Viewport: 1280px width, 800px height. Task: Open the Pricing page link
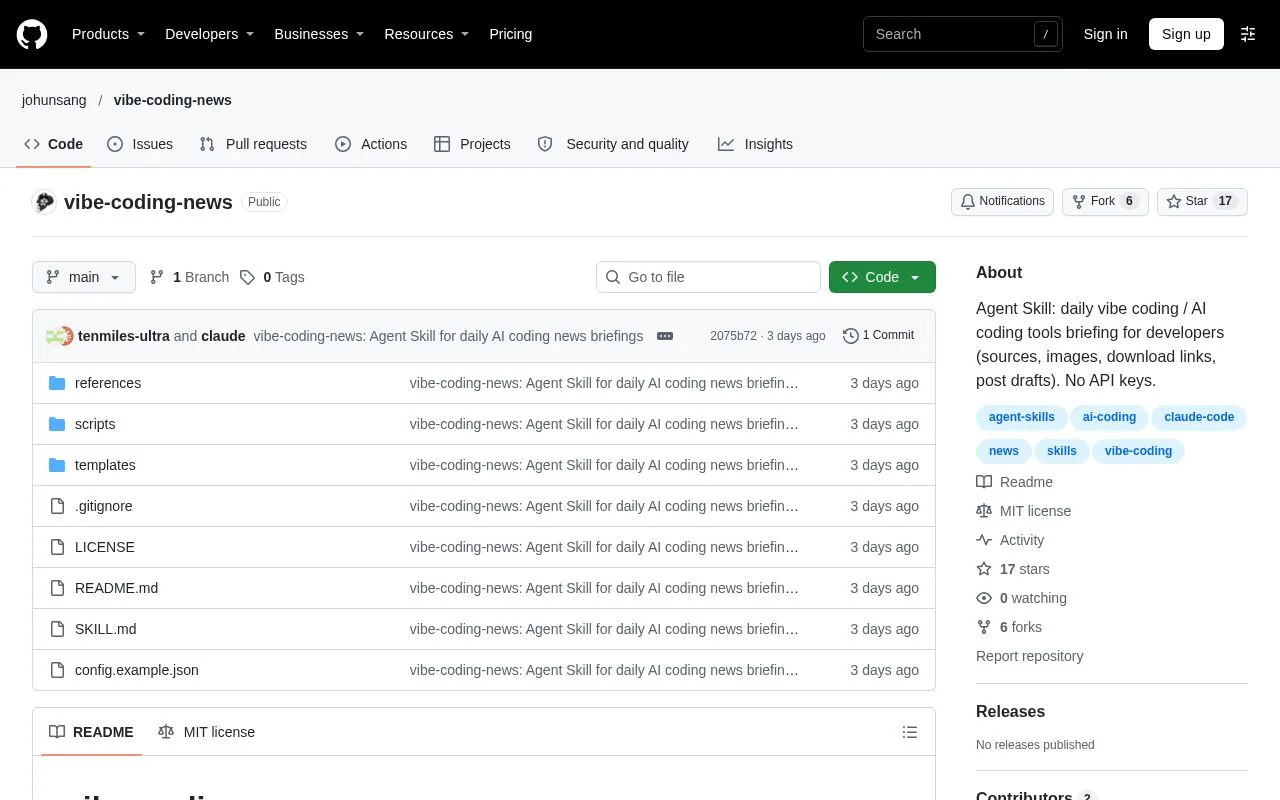click(510, 34)
